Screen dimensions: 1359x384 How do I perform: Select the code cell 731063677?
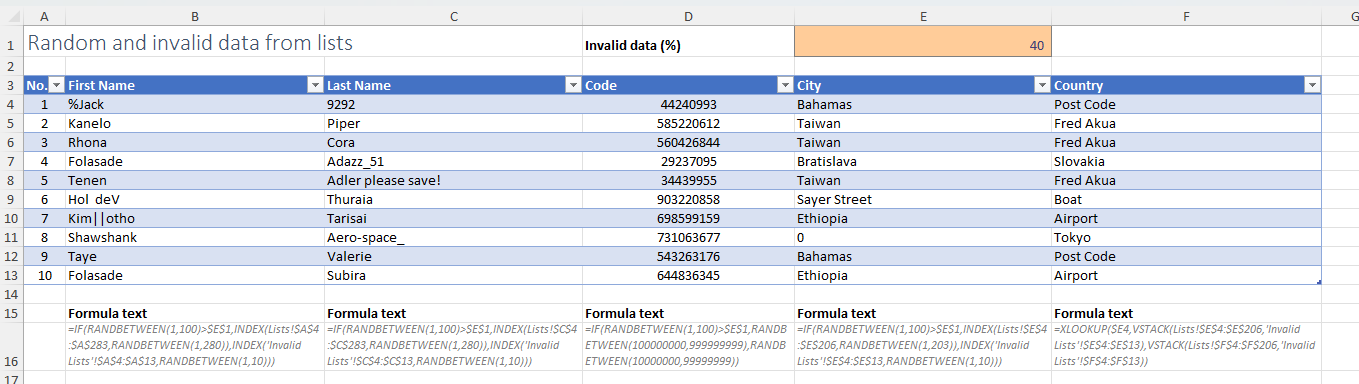pos(688,238)
